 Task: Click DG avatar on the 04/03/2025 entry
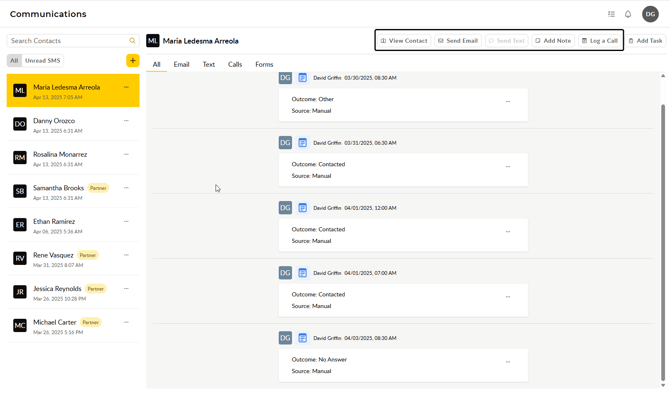click(285, 338)
